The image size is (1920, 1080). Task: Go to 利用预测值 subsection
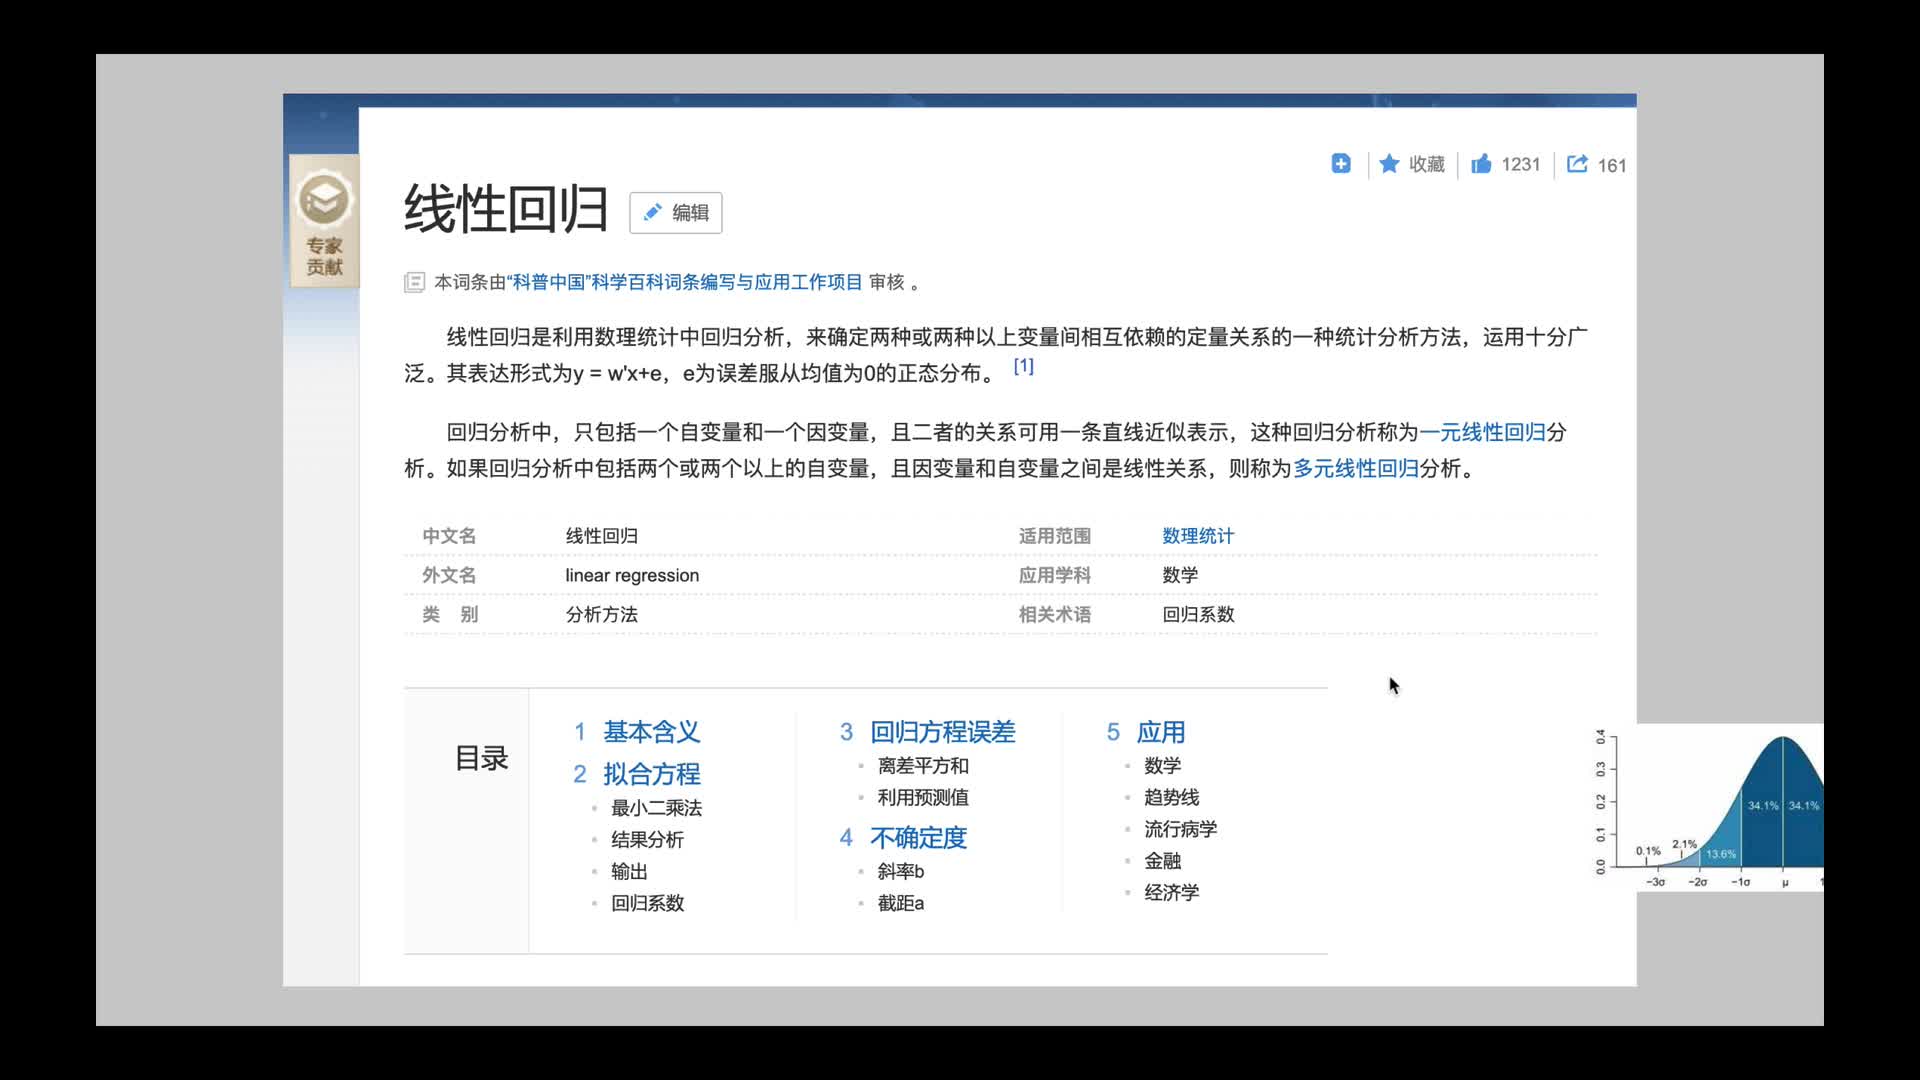point(923,798)
